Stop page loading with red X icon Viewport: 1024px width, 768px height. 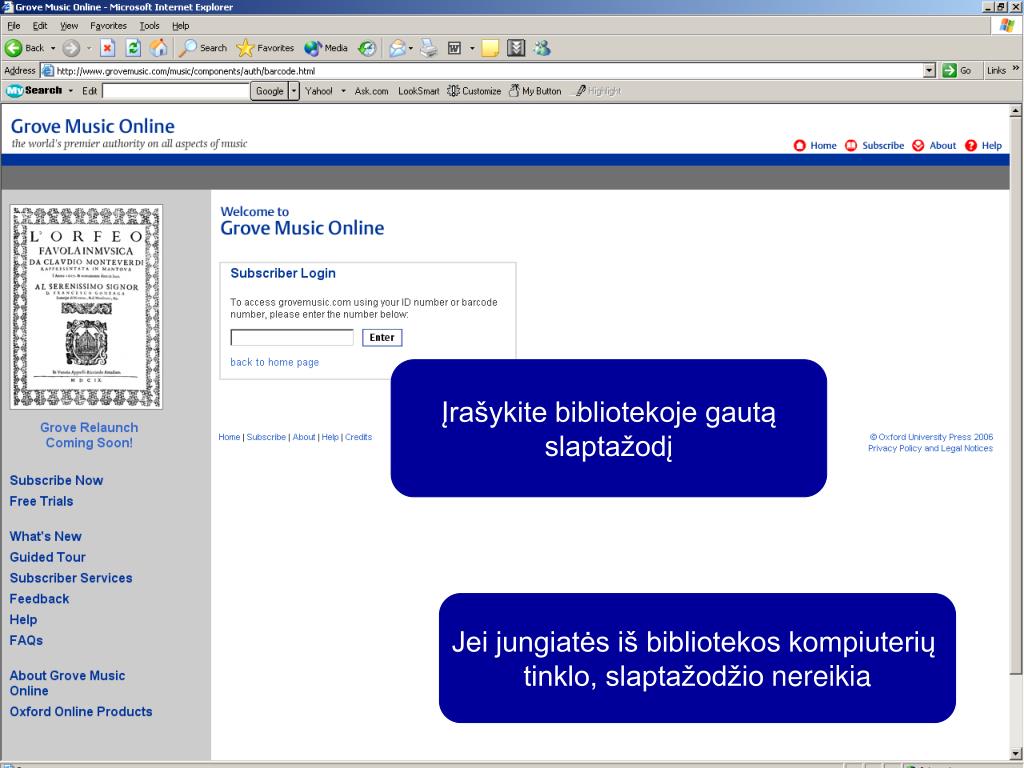pos(108,48)
